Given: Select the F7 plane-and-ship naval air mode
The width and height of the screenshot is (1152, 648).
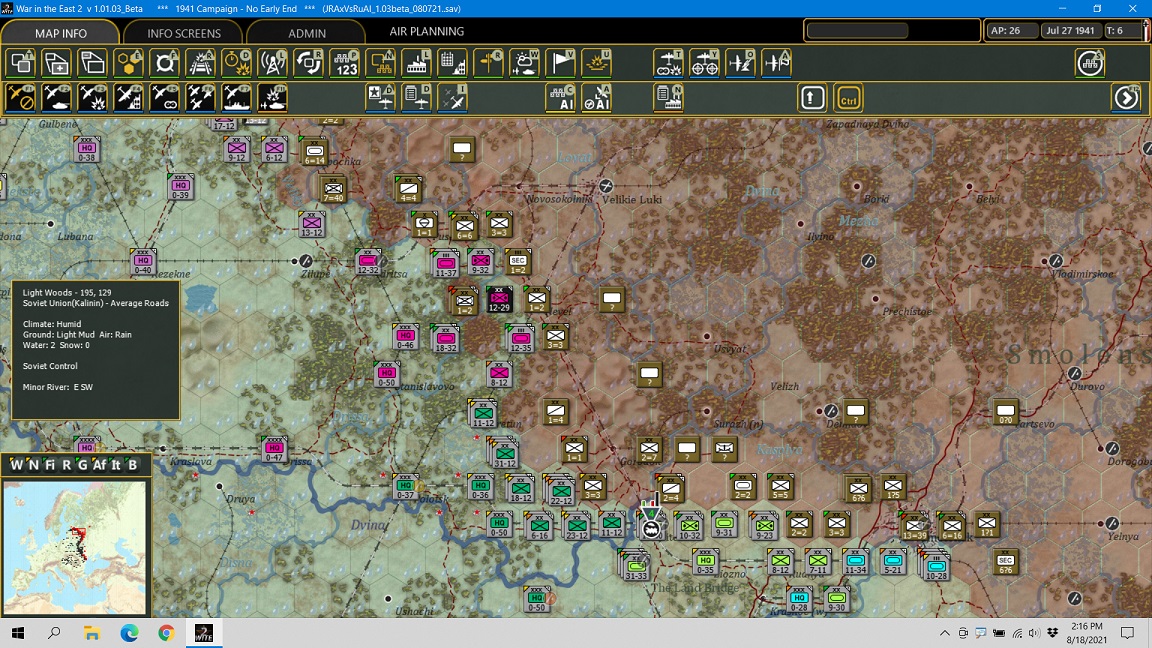Looking at the screenshot, I should (x=237, y=98).
